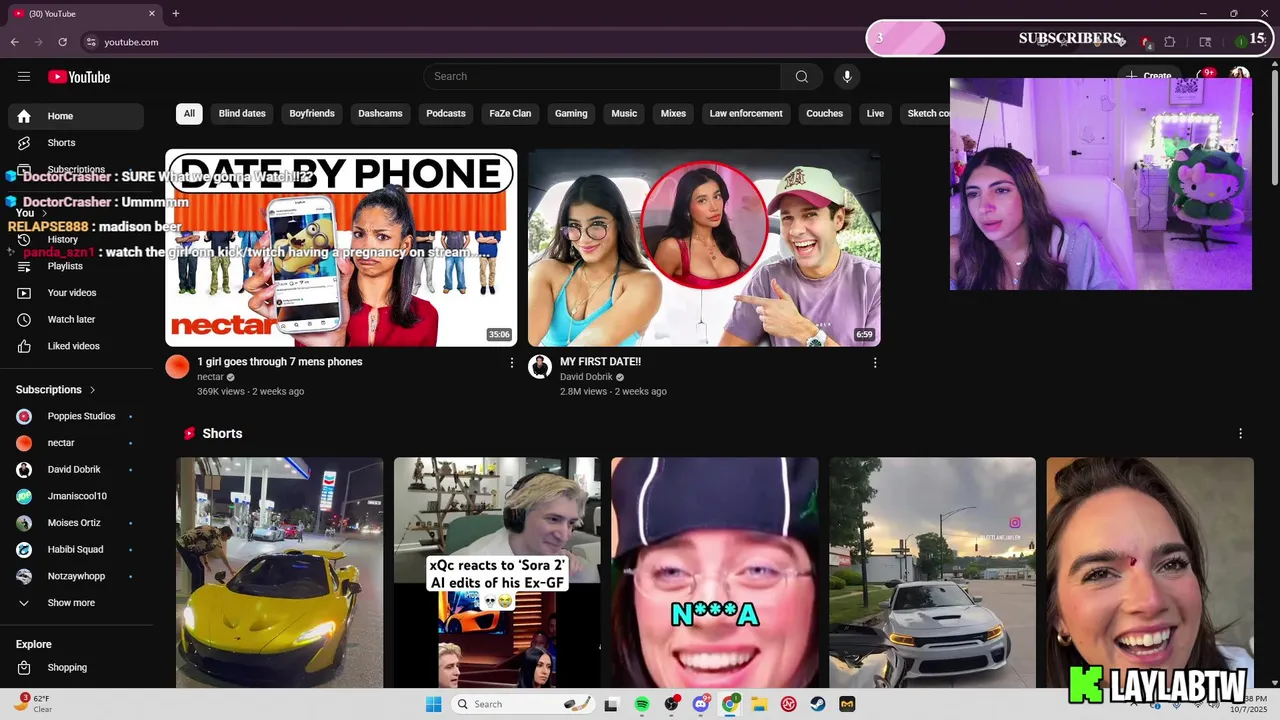View site information icon in the address bar
Image resolution: width=1280 pixels, height=720 pixels.
(x=91, y=42)
